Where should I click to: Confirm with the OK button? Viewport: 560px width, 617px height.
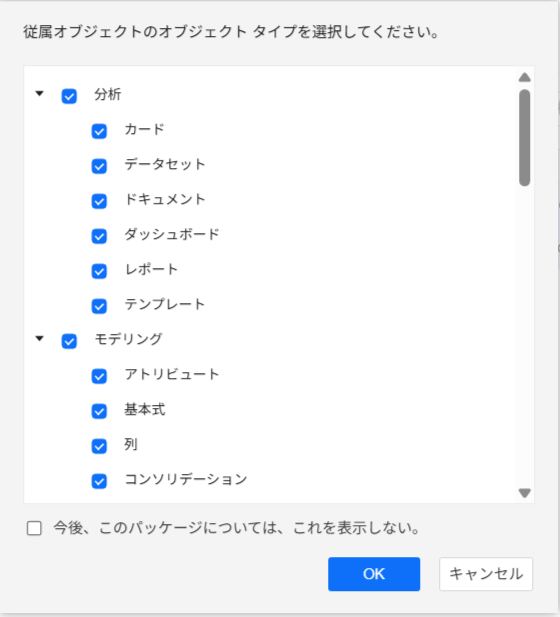pyautogui.click(x=374, y=574)
